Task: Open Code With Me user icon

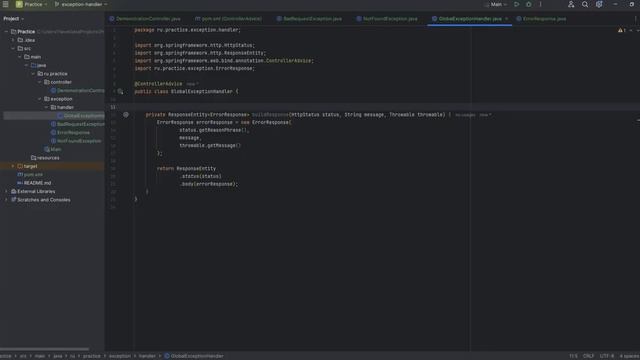Action: [x=571, y=4]
